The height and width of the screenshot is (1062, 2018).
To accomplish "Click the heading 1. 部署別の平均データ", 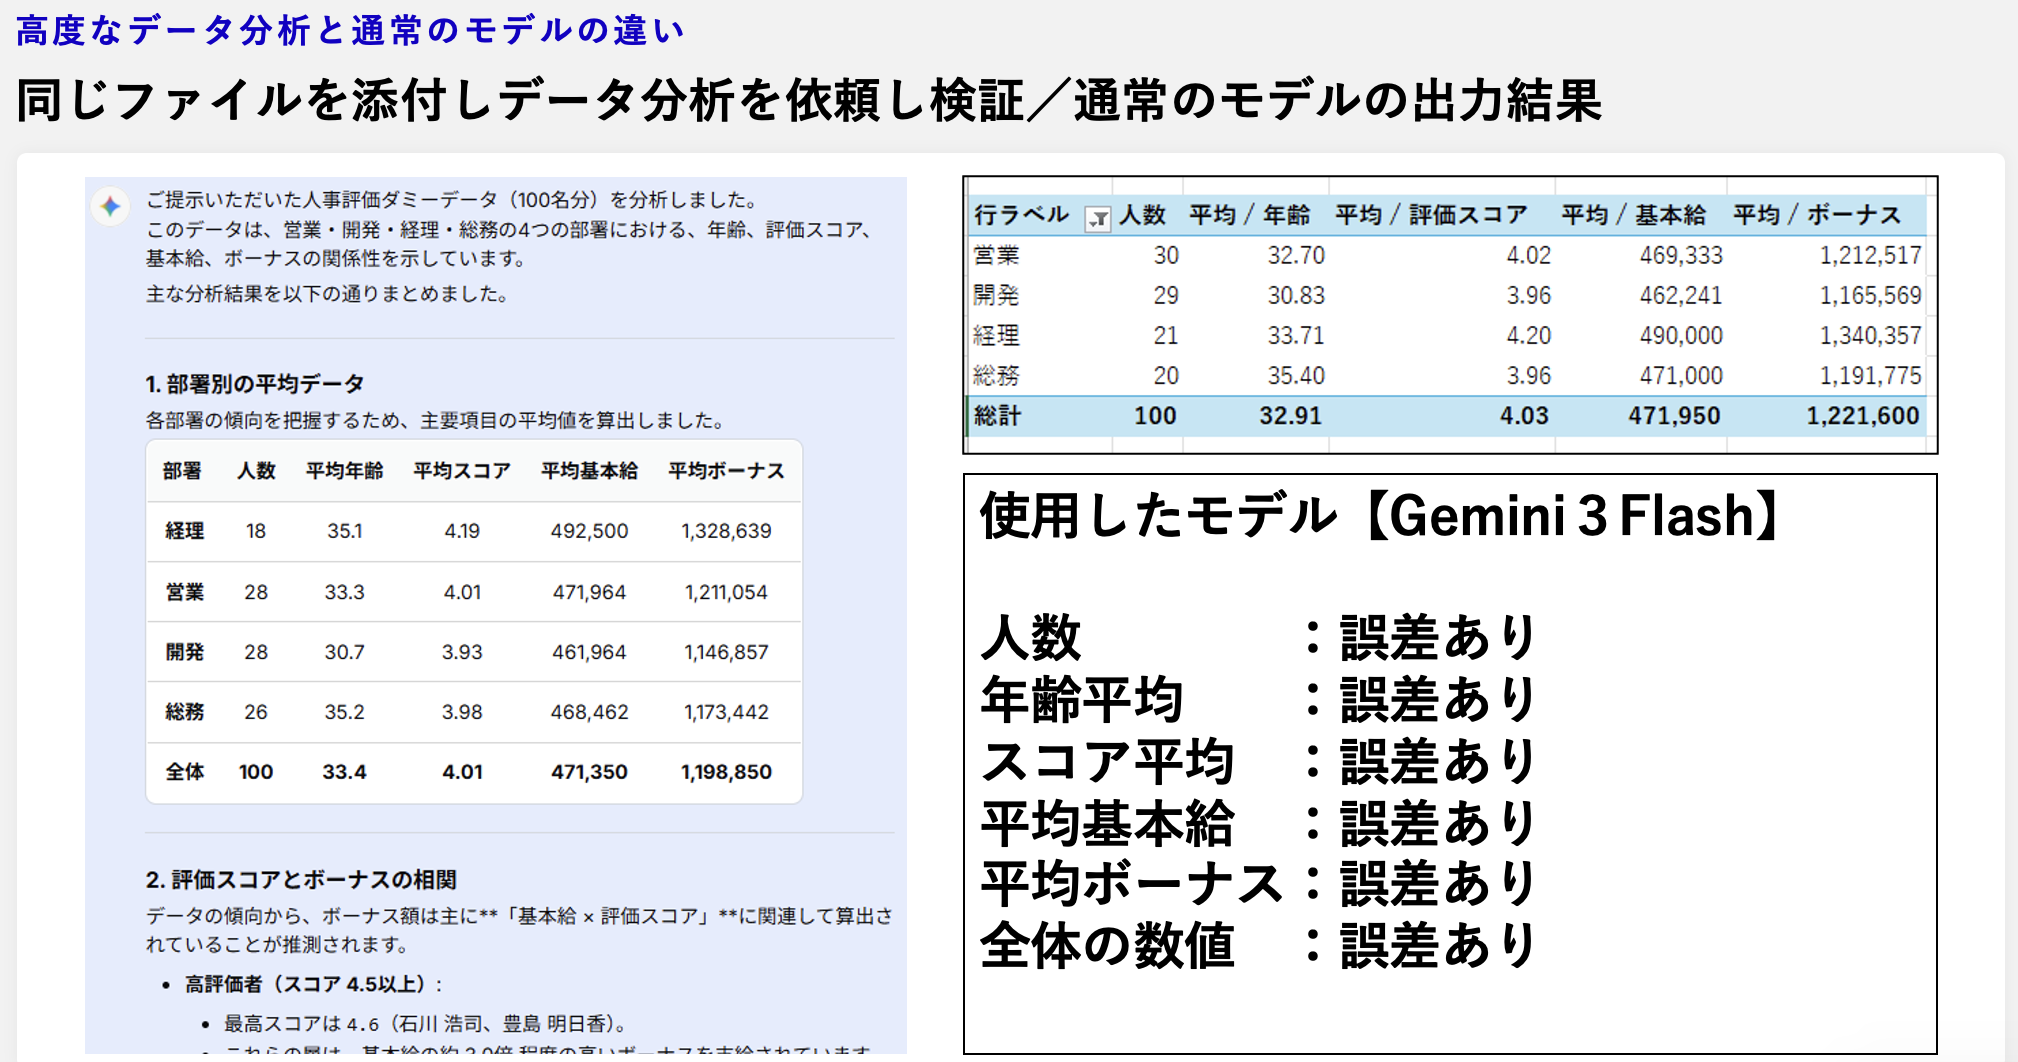I will pyautogui.click(x=254, y=384).
